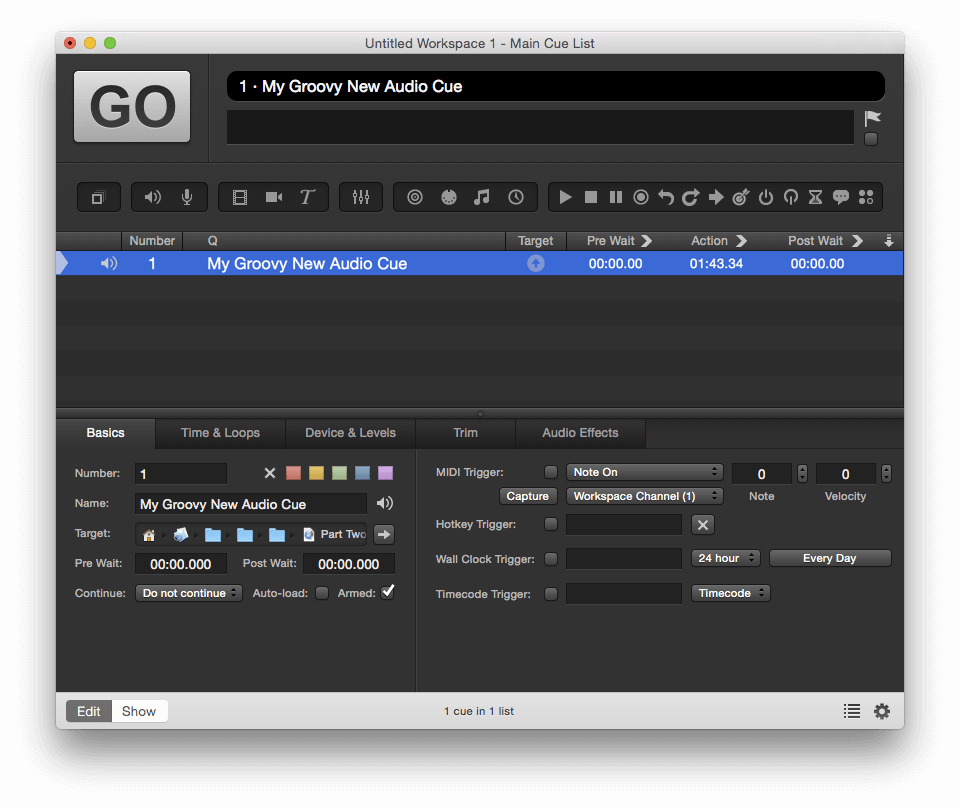Open the Continue mode dropdown
This screenshot has width=960, height=809.
(x=189, y=593)
